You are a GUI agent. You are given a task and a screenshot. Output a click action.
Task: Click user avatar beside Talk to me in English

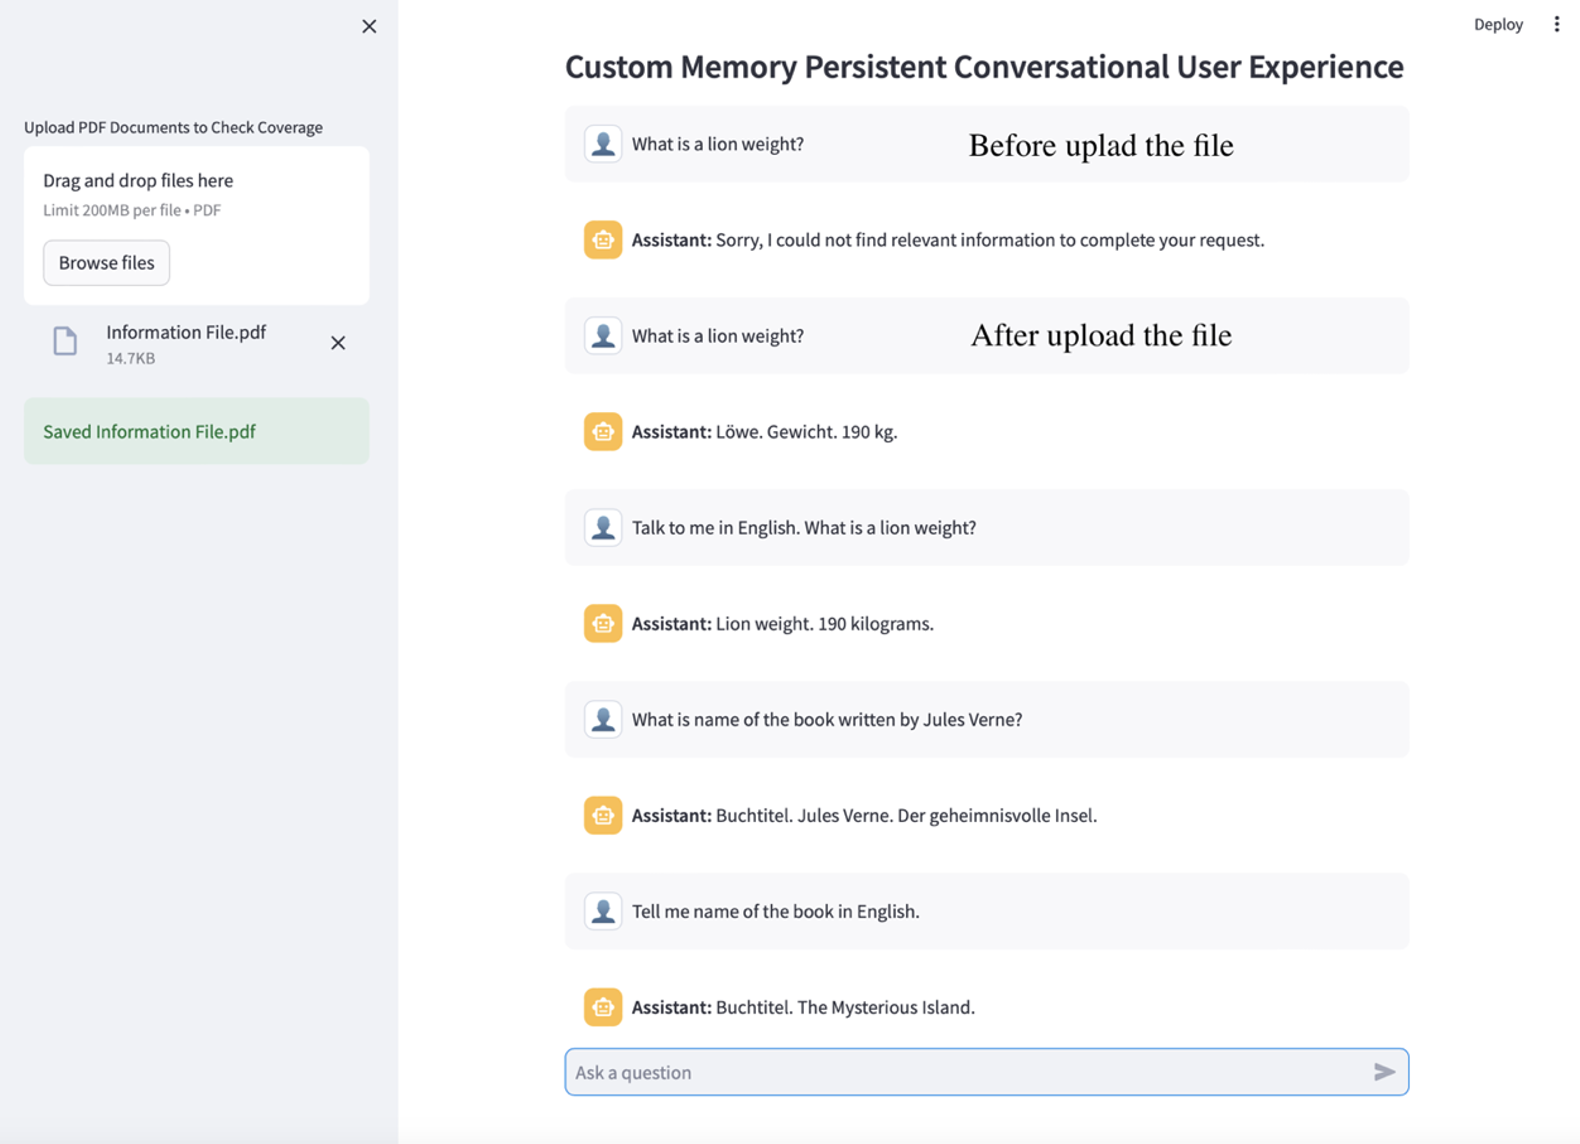(603, 527)
